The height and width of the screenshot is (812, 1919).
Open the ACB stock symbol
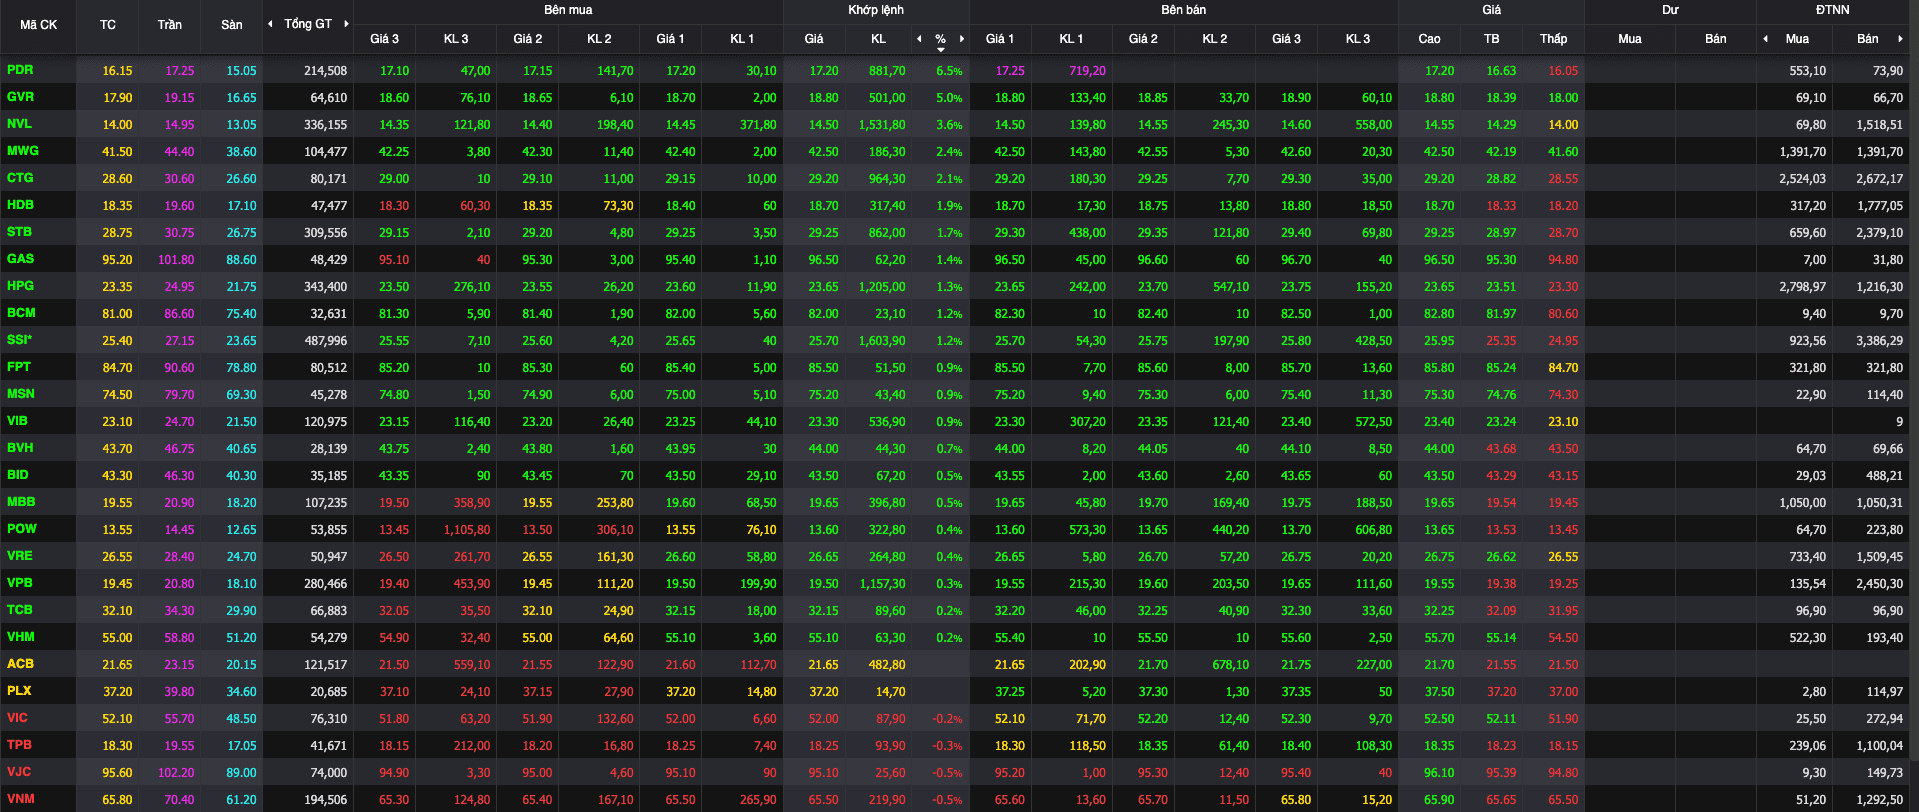pyautogui.click(x=20, y=664)
